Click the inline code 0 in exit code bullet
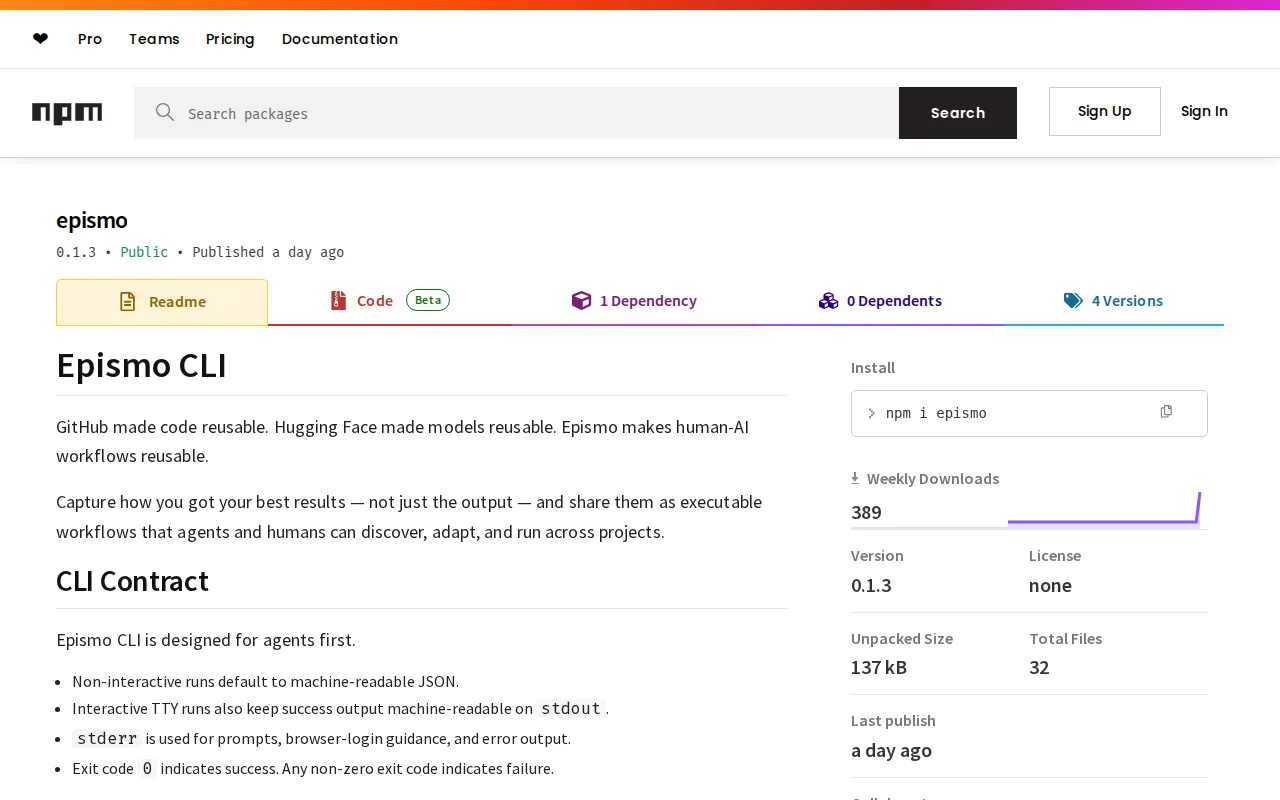 pyautogui.click(x=147, y=768)
